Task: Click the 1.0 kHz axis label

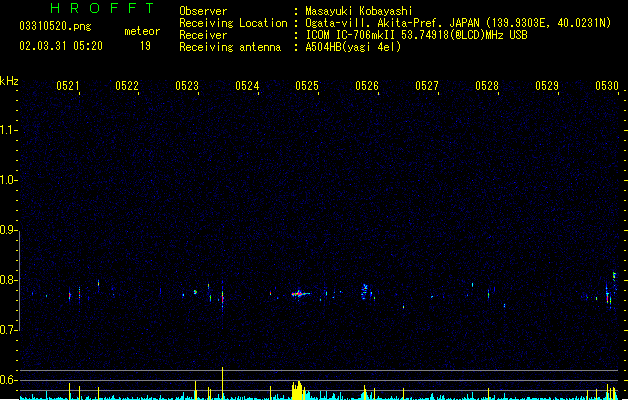Action: [8, 180]
